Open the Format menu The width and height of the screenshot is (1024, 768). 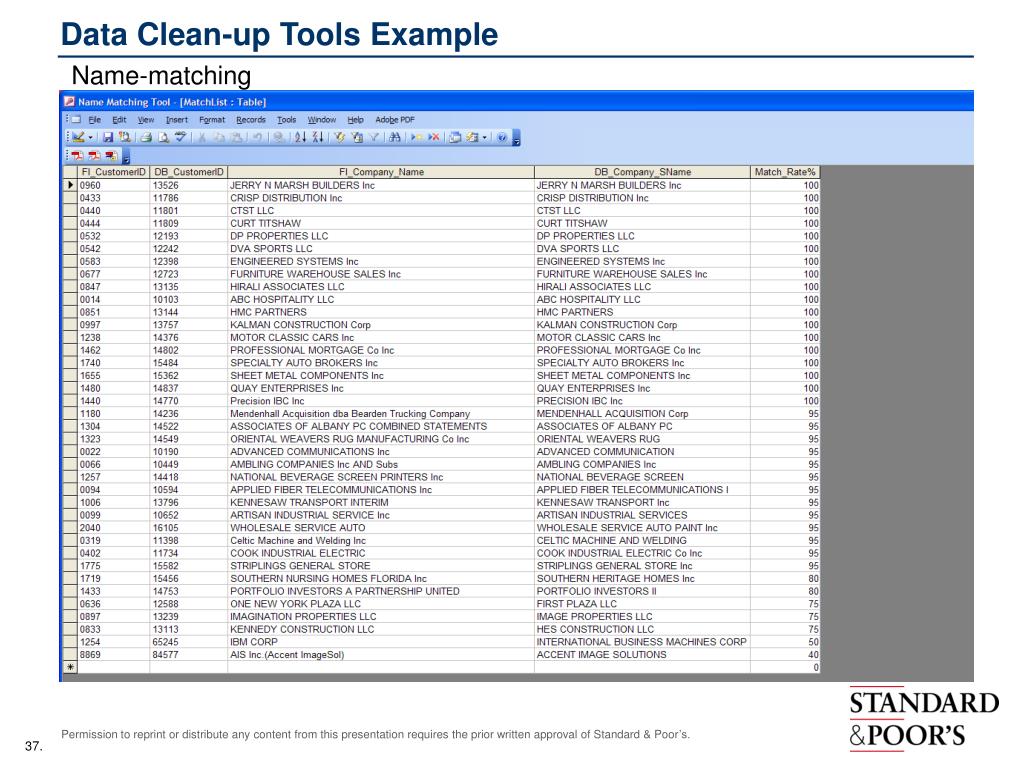tap(212, 120)
